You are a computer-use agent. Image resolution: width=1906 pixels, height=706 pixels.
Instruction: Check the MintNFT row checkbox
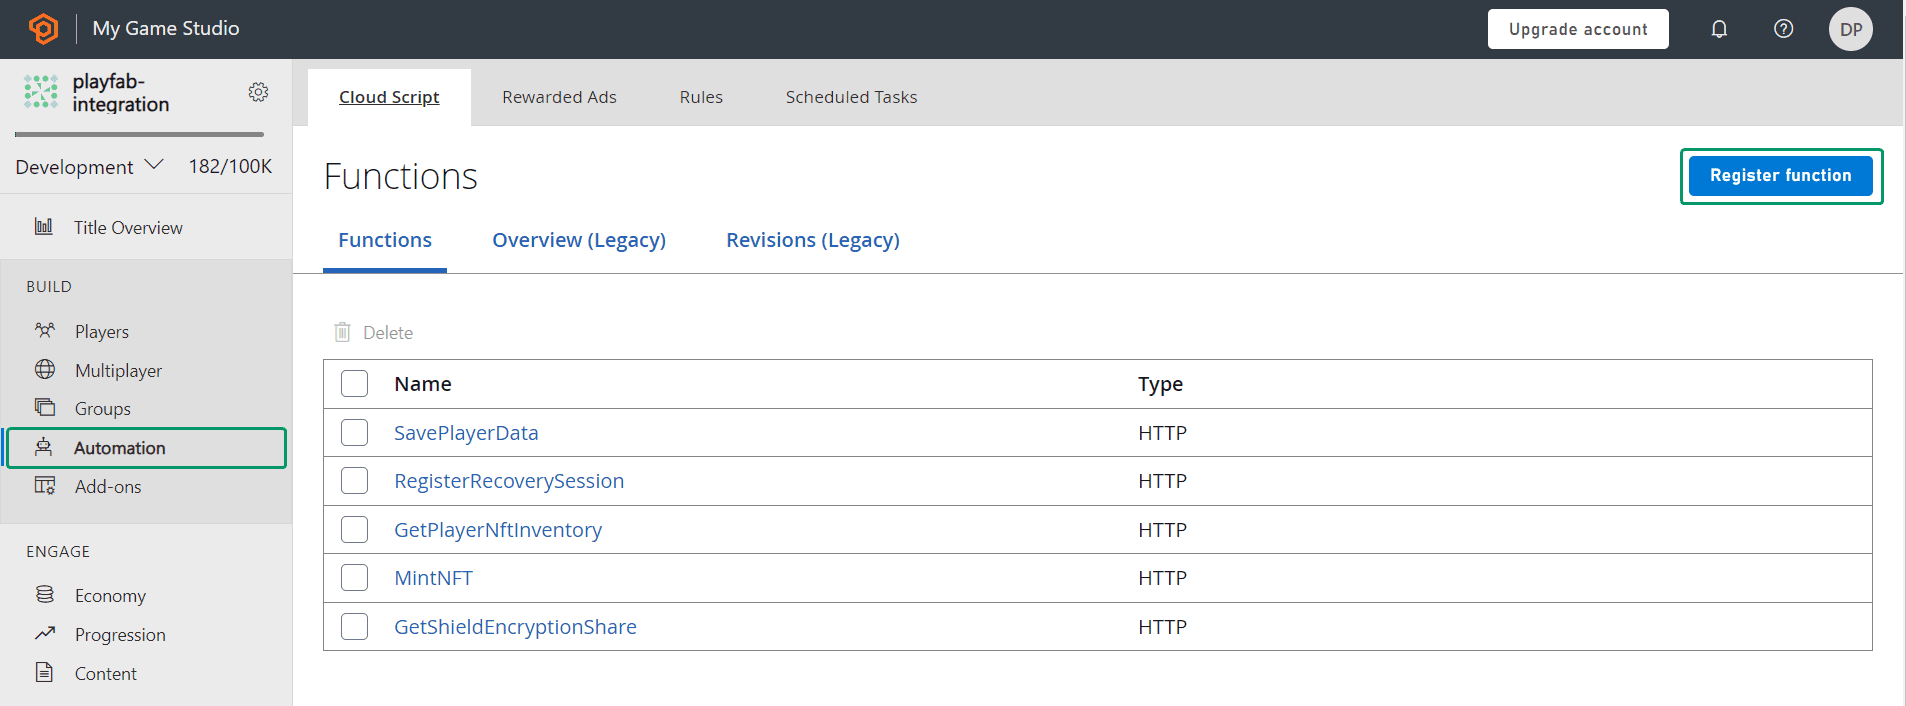pyautogui.click(x=354, y=578)
